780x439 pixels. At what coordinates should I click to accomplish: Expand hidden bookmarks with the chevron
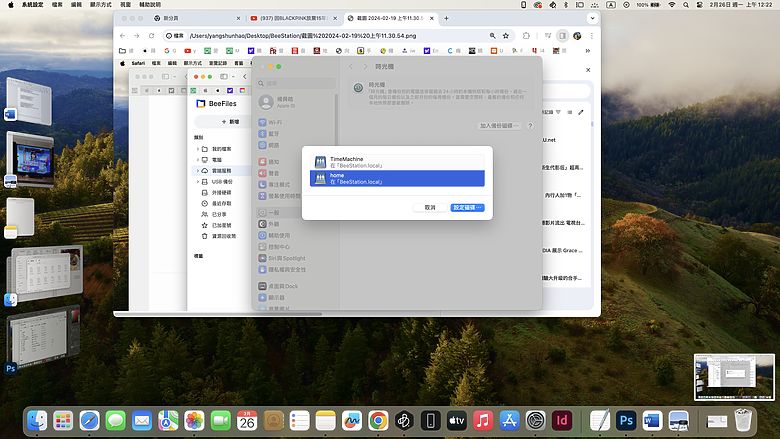[x=587, y=51]
